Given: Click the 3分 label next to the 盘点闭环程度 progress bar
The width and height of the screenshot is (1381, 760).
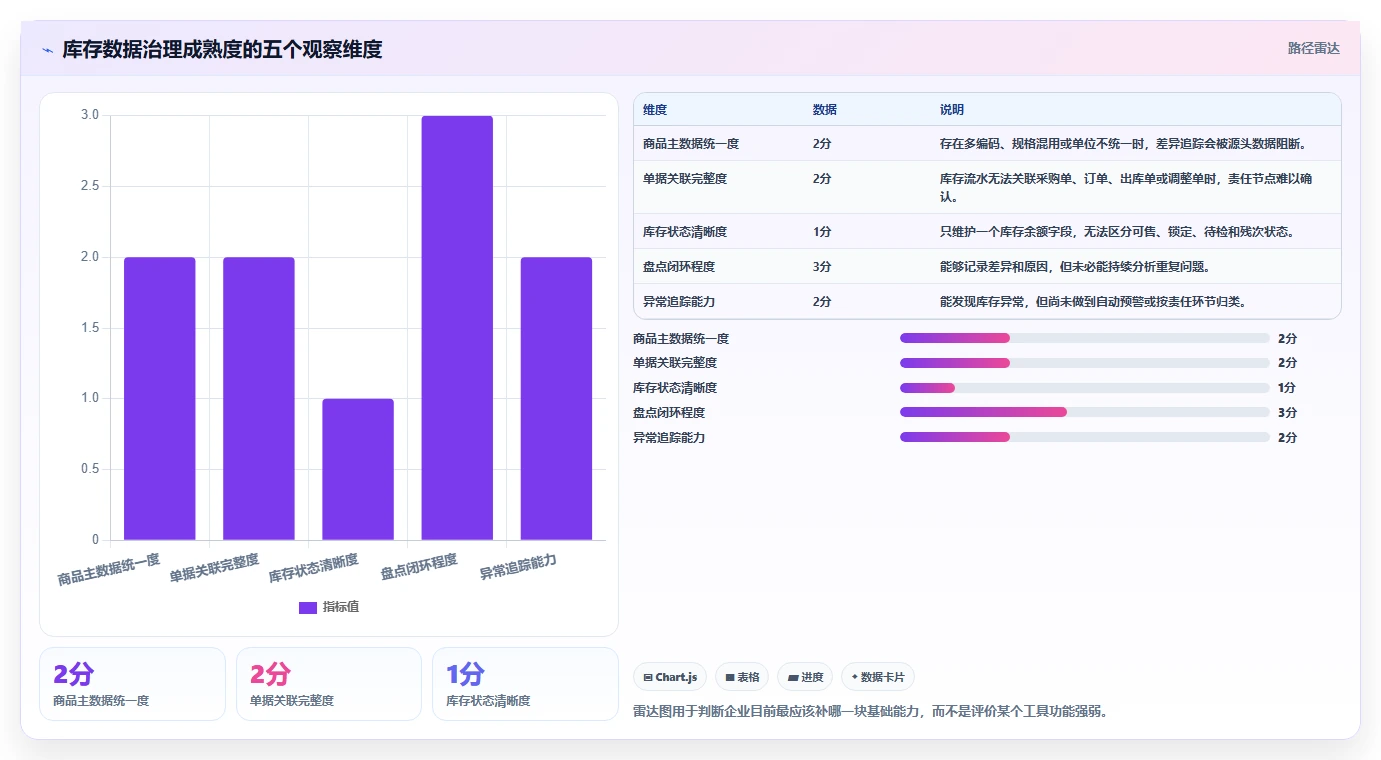Looking at the screenshot, I should coord(1287,412).
